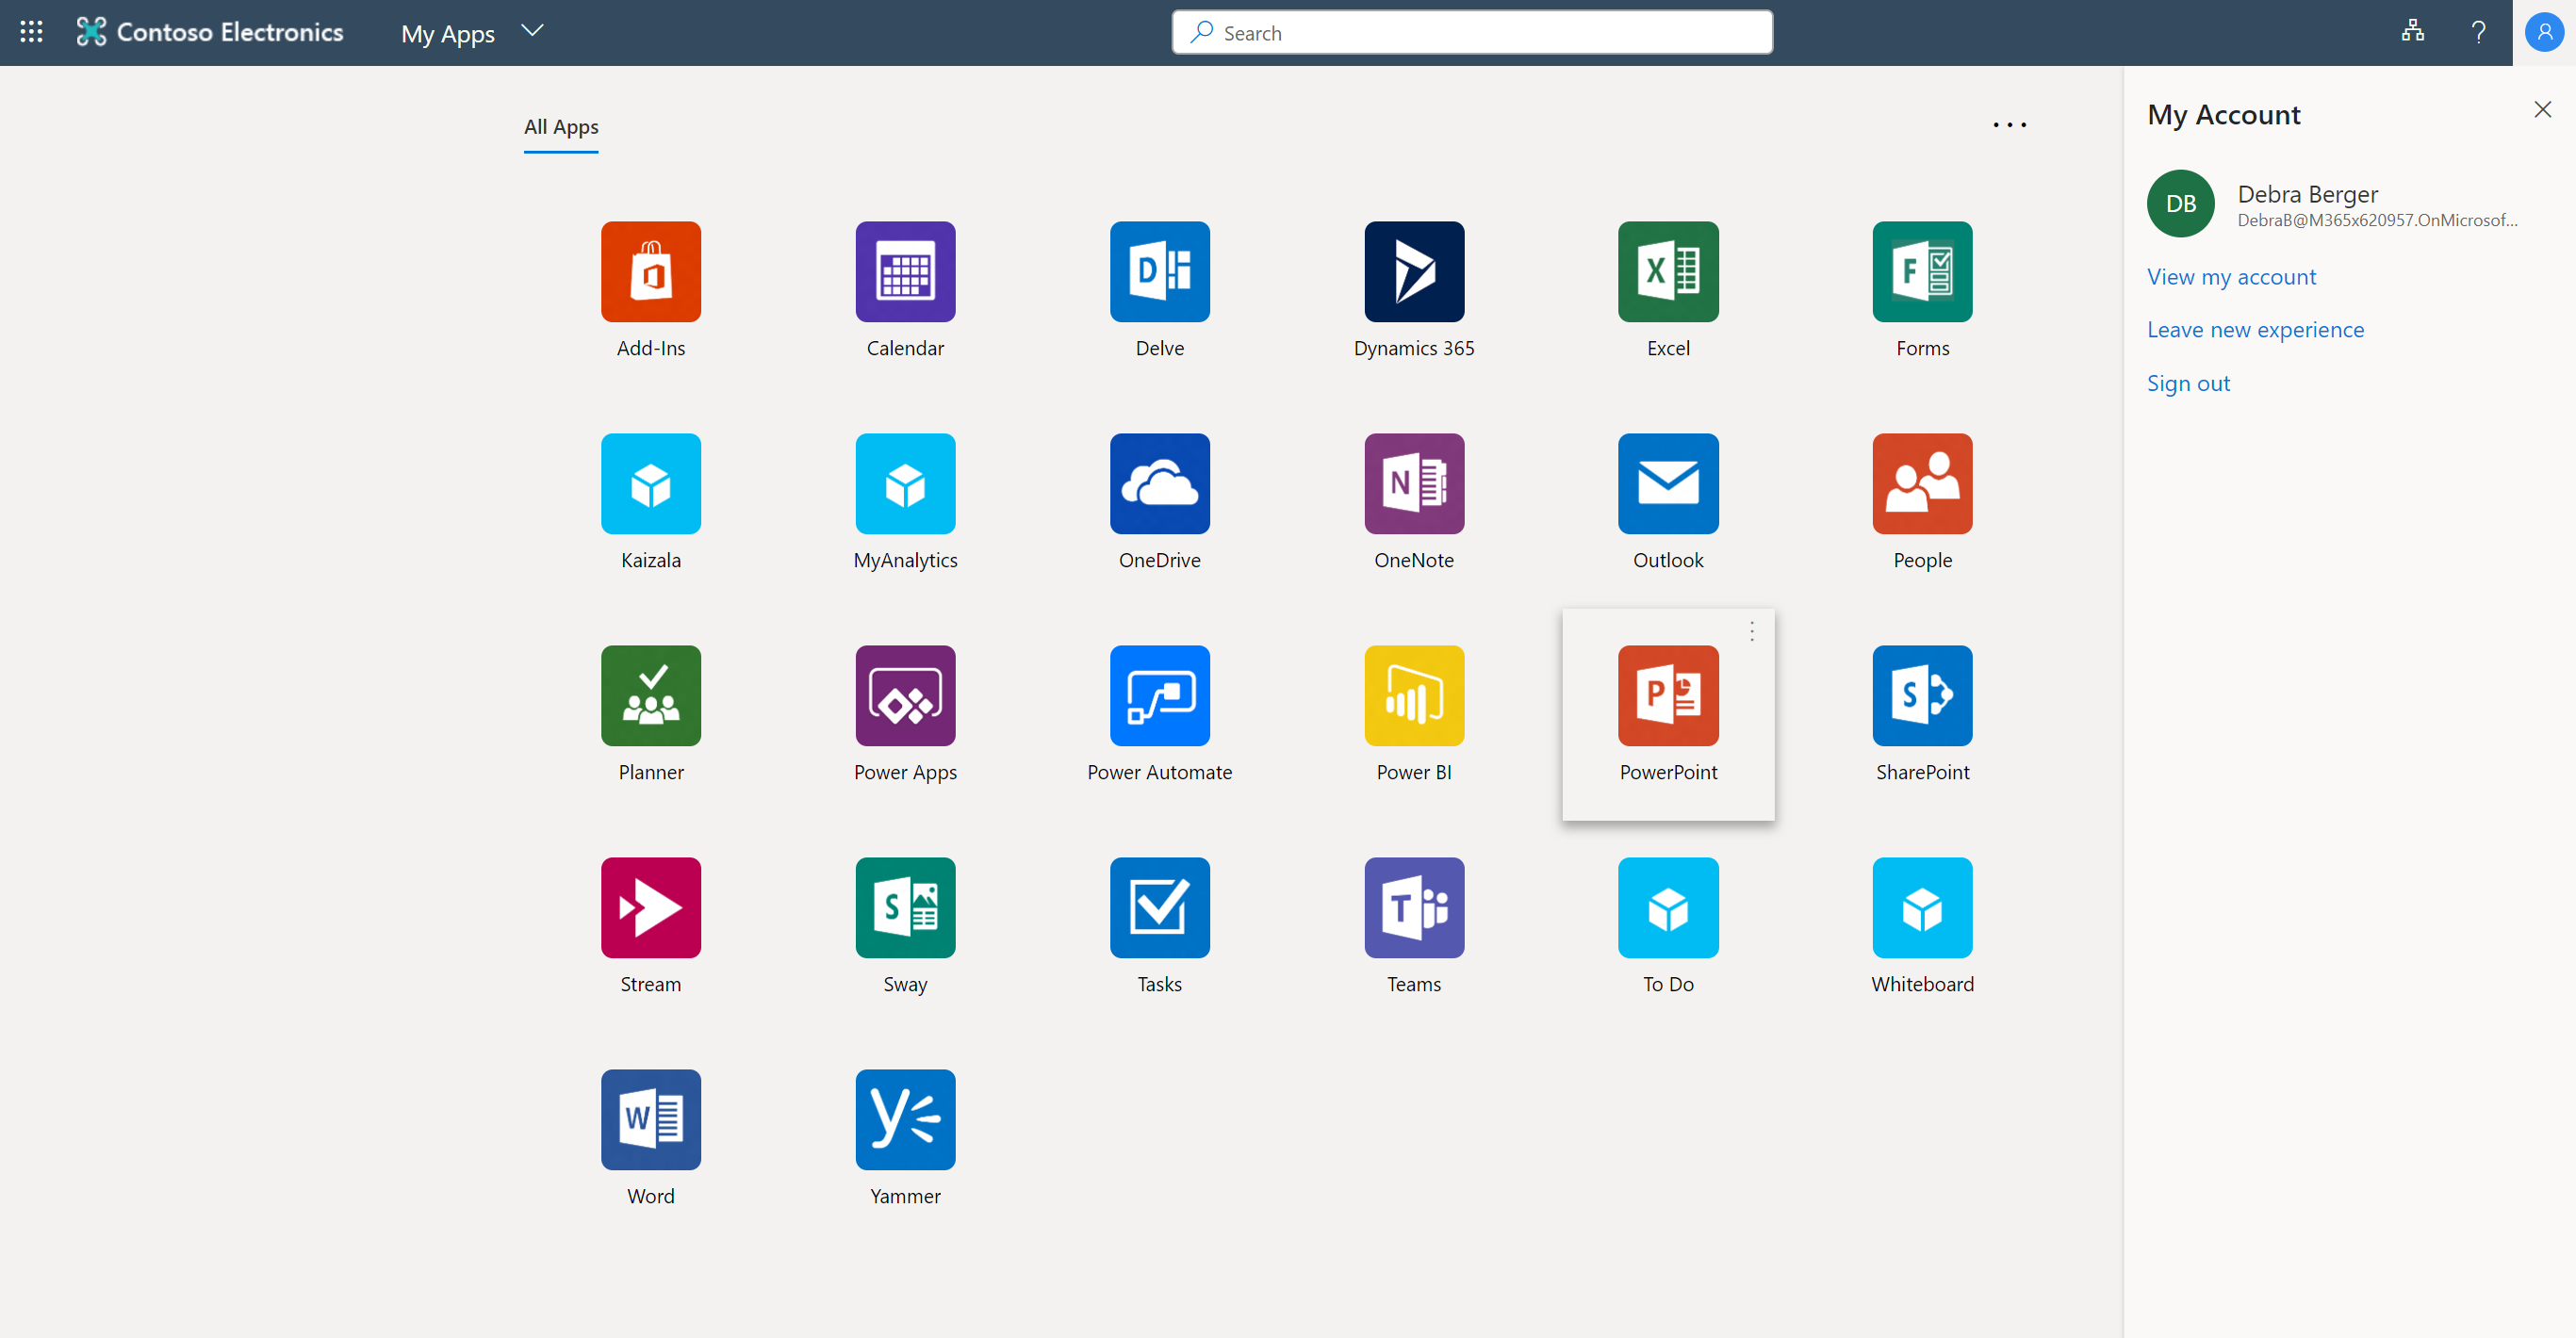Open the app launcher waffle menu
The image size is (2576, 1338).
tap(31, 32)
